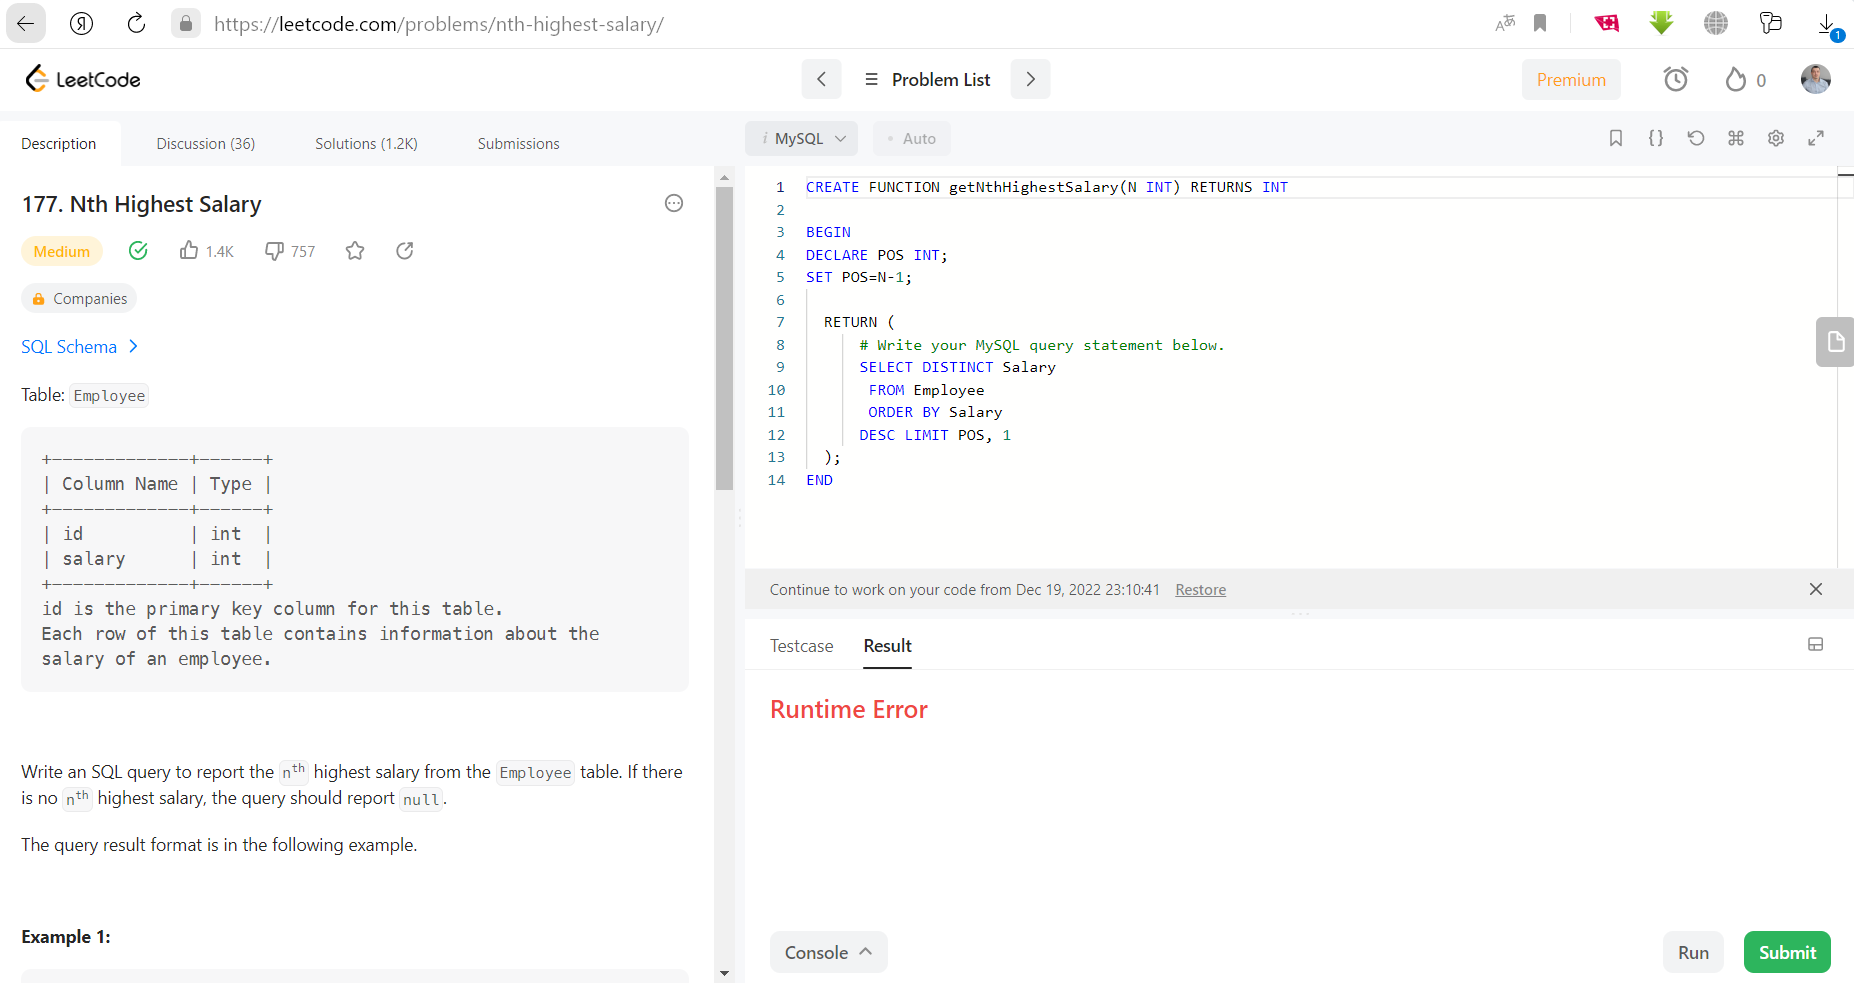This screenshot has width=1854, height=983.
Task: Place cursor on the SELECT DISTINCT Salary line
Action: tap(957, 367)
